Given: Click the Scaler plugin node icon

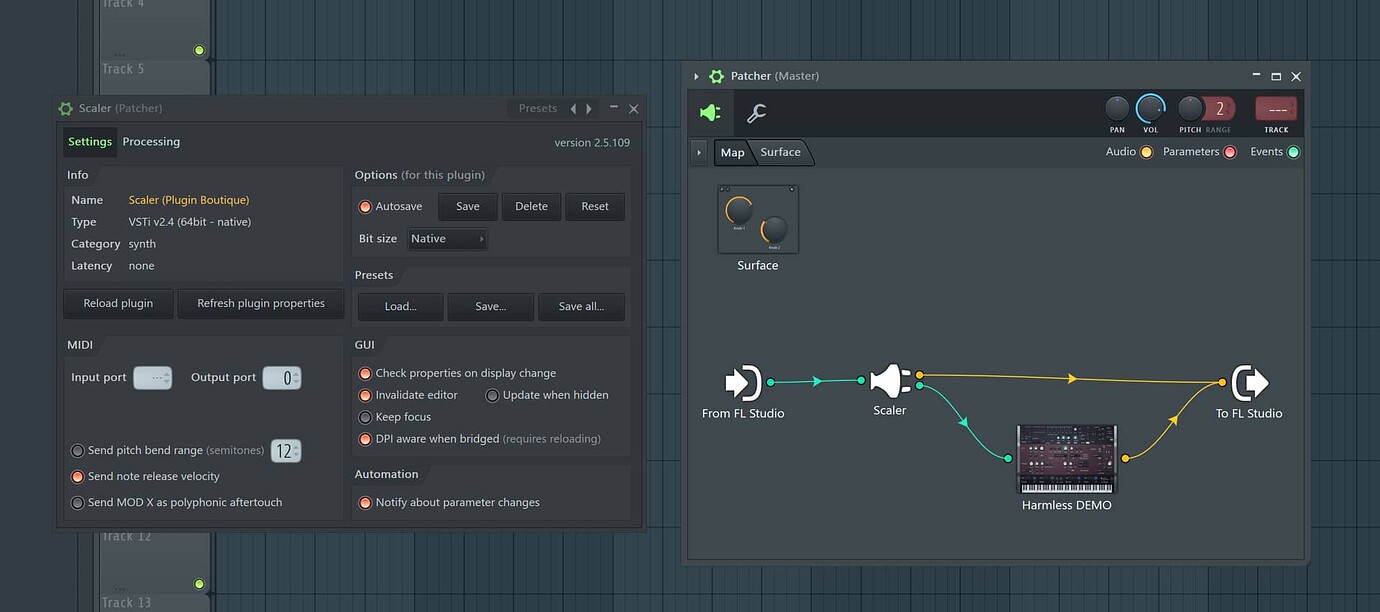Looking at the screenshot, I should click(889, 382).
